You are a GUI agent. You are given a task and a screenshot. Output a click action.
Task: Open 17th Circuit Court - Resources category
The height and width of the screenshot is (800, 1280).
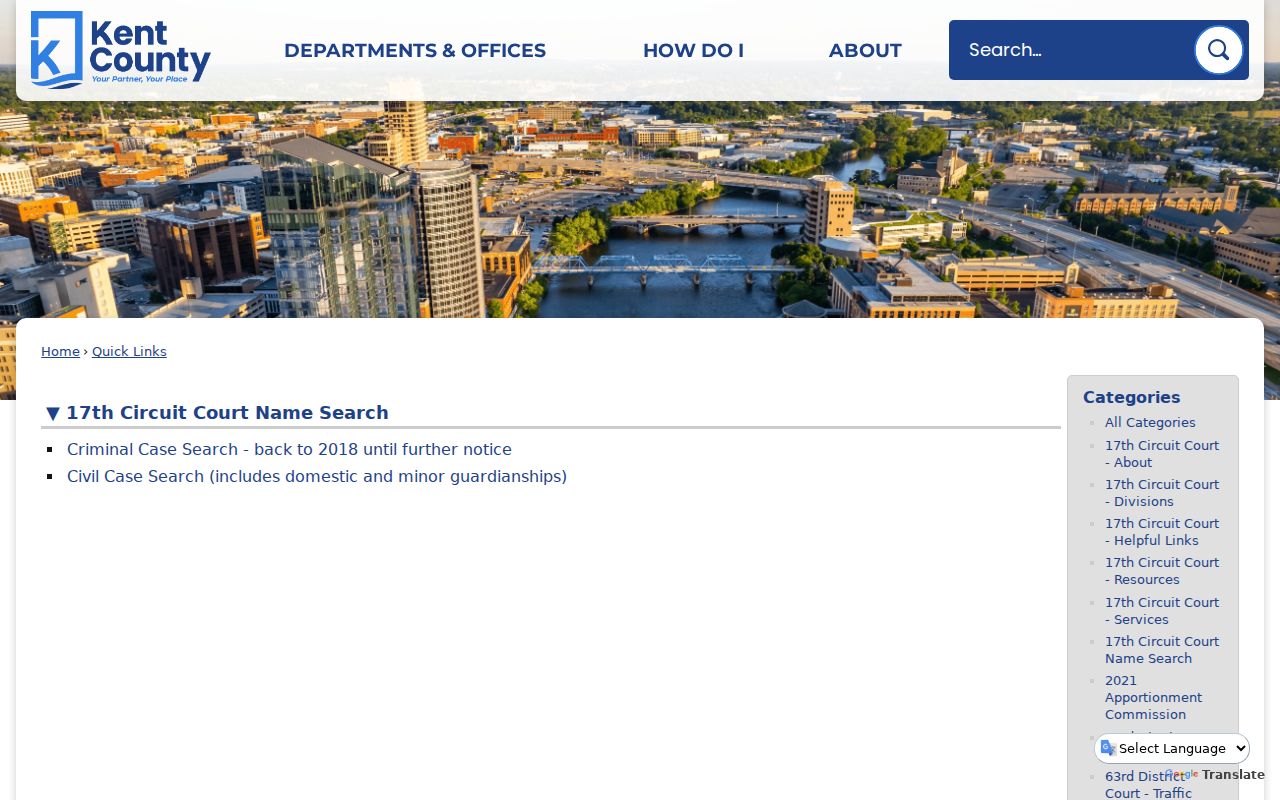1162,571
